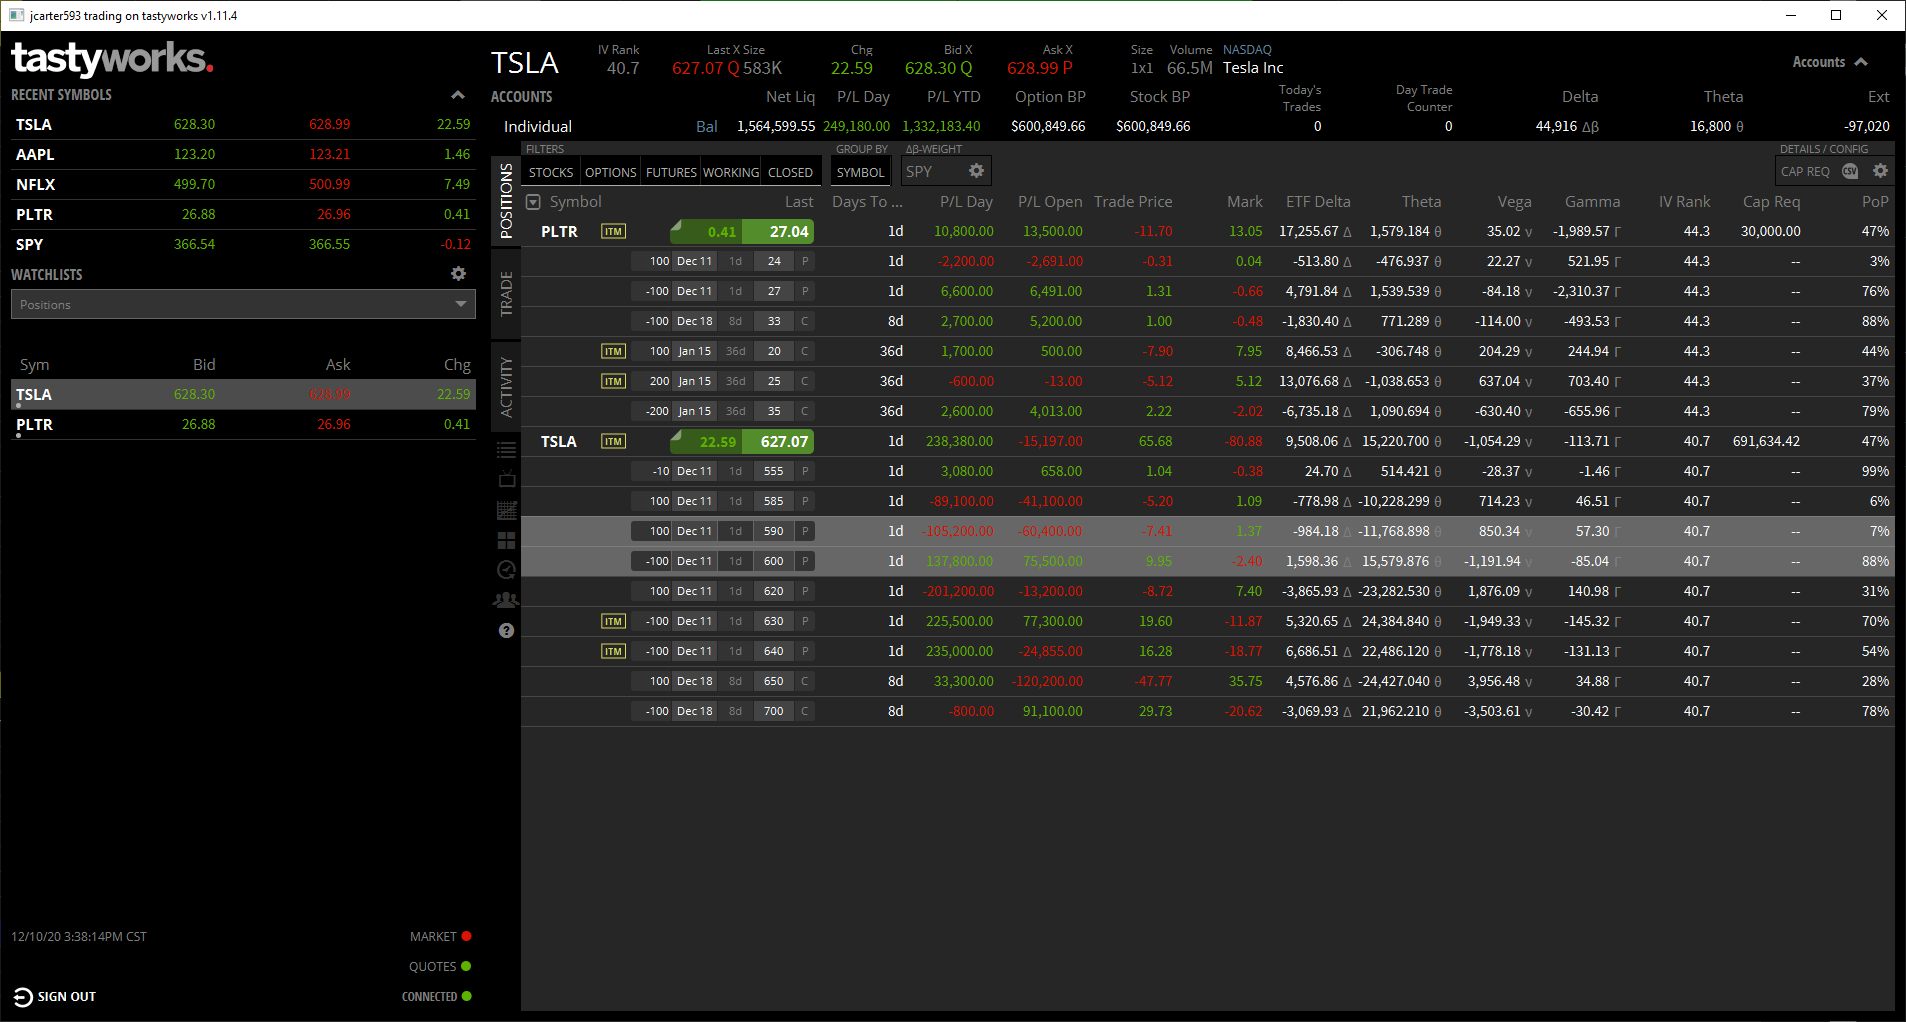Image resolution: width=1906 pixels, height=1022 pixels.
Task: Open the TV video feed icon in sidebar
Action: point(507,480)
